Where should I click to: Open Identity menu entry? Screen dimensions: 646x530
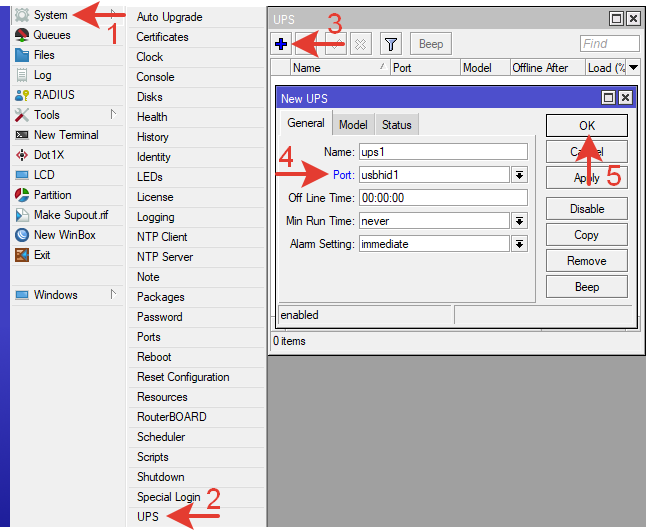click(197, 157)
